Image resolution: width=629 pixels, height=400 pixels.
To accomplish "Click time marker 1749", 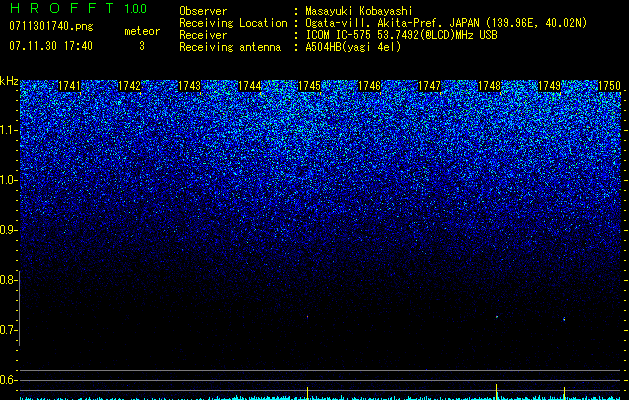I will click(549, 86).
